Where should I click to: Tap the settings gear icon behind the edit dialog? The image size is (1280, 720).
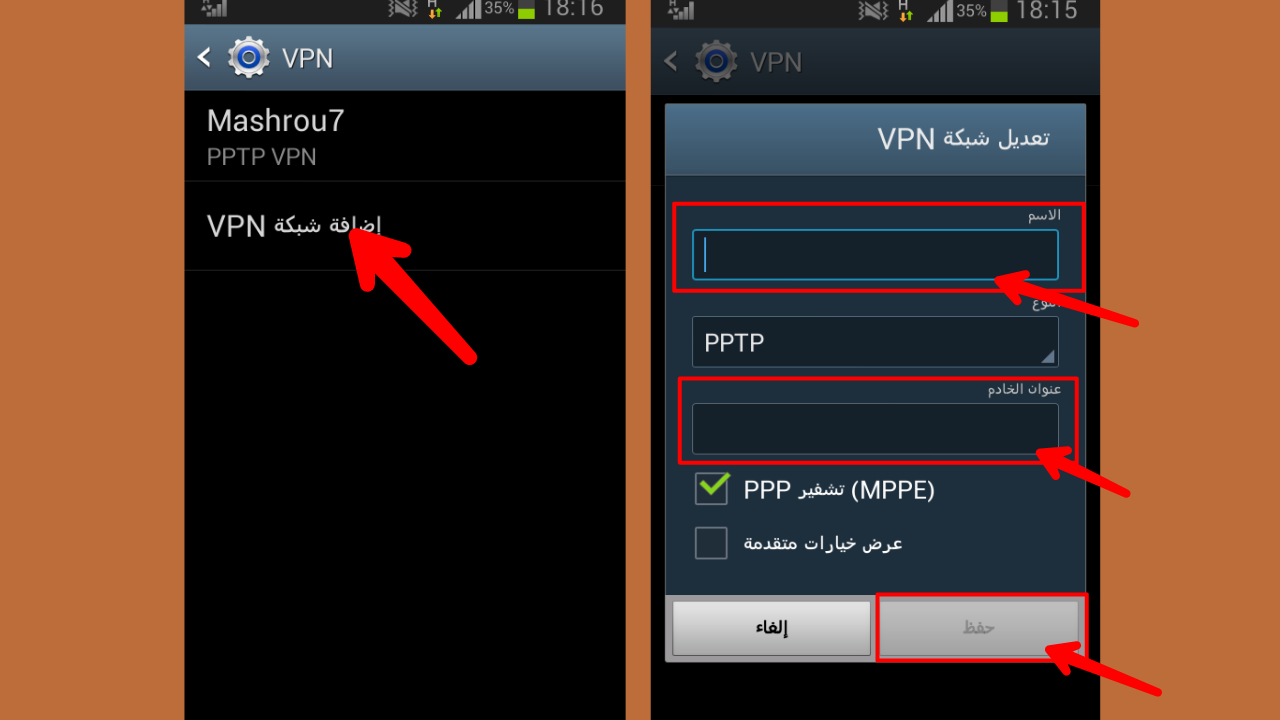(x=716, y=61)
